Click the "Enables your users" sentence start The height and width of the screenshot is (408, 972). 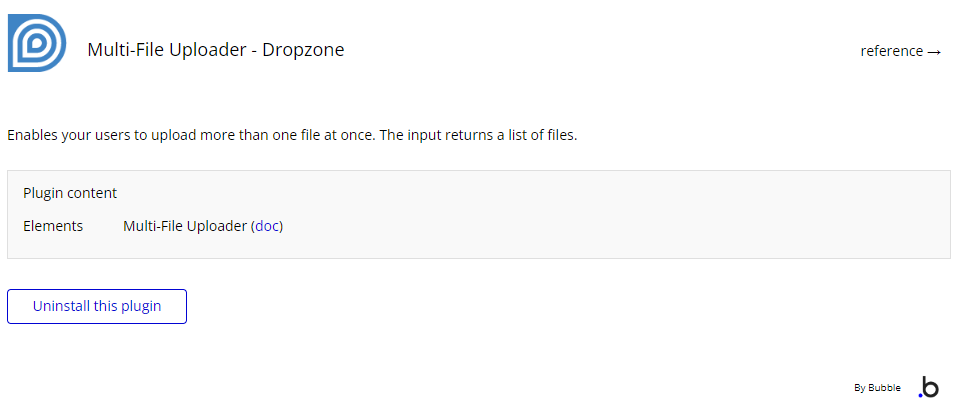click(x=60, y=134)
